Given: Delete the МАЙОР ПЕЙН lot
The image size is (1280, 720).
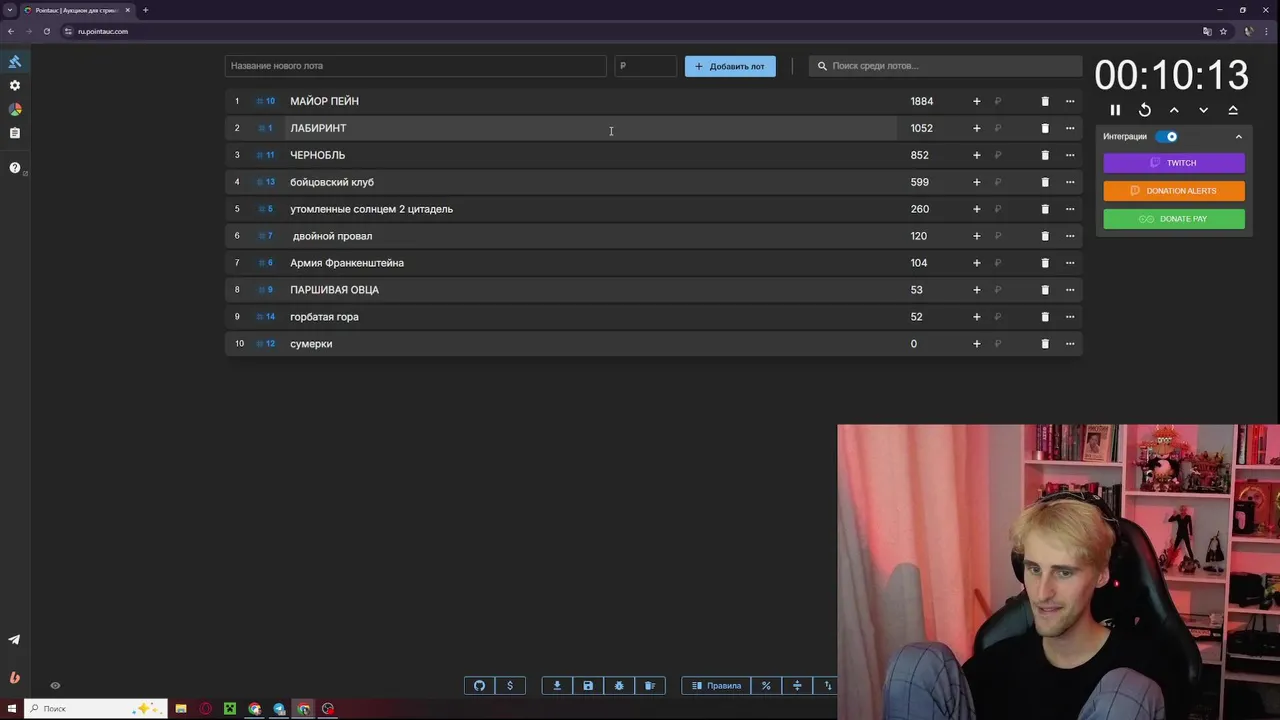Looking at the screenshot, I should (1045, 101).
